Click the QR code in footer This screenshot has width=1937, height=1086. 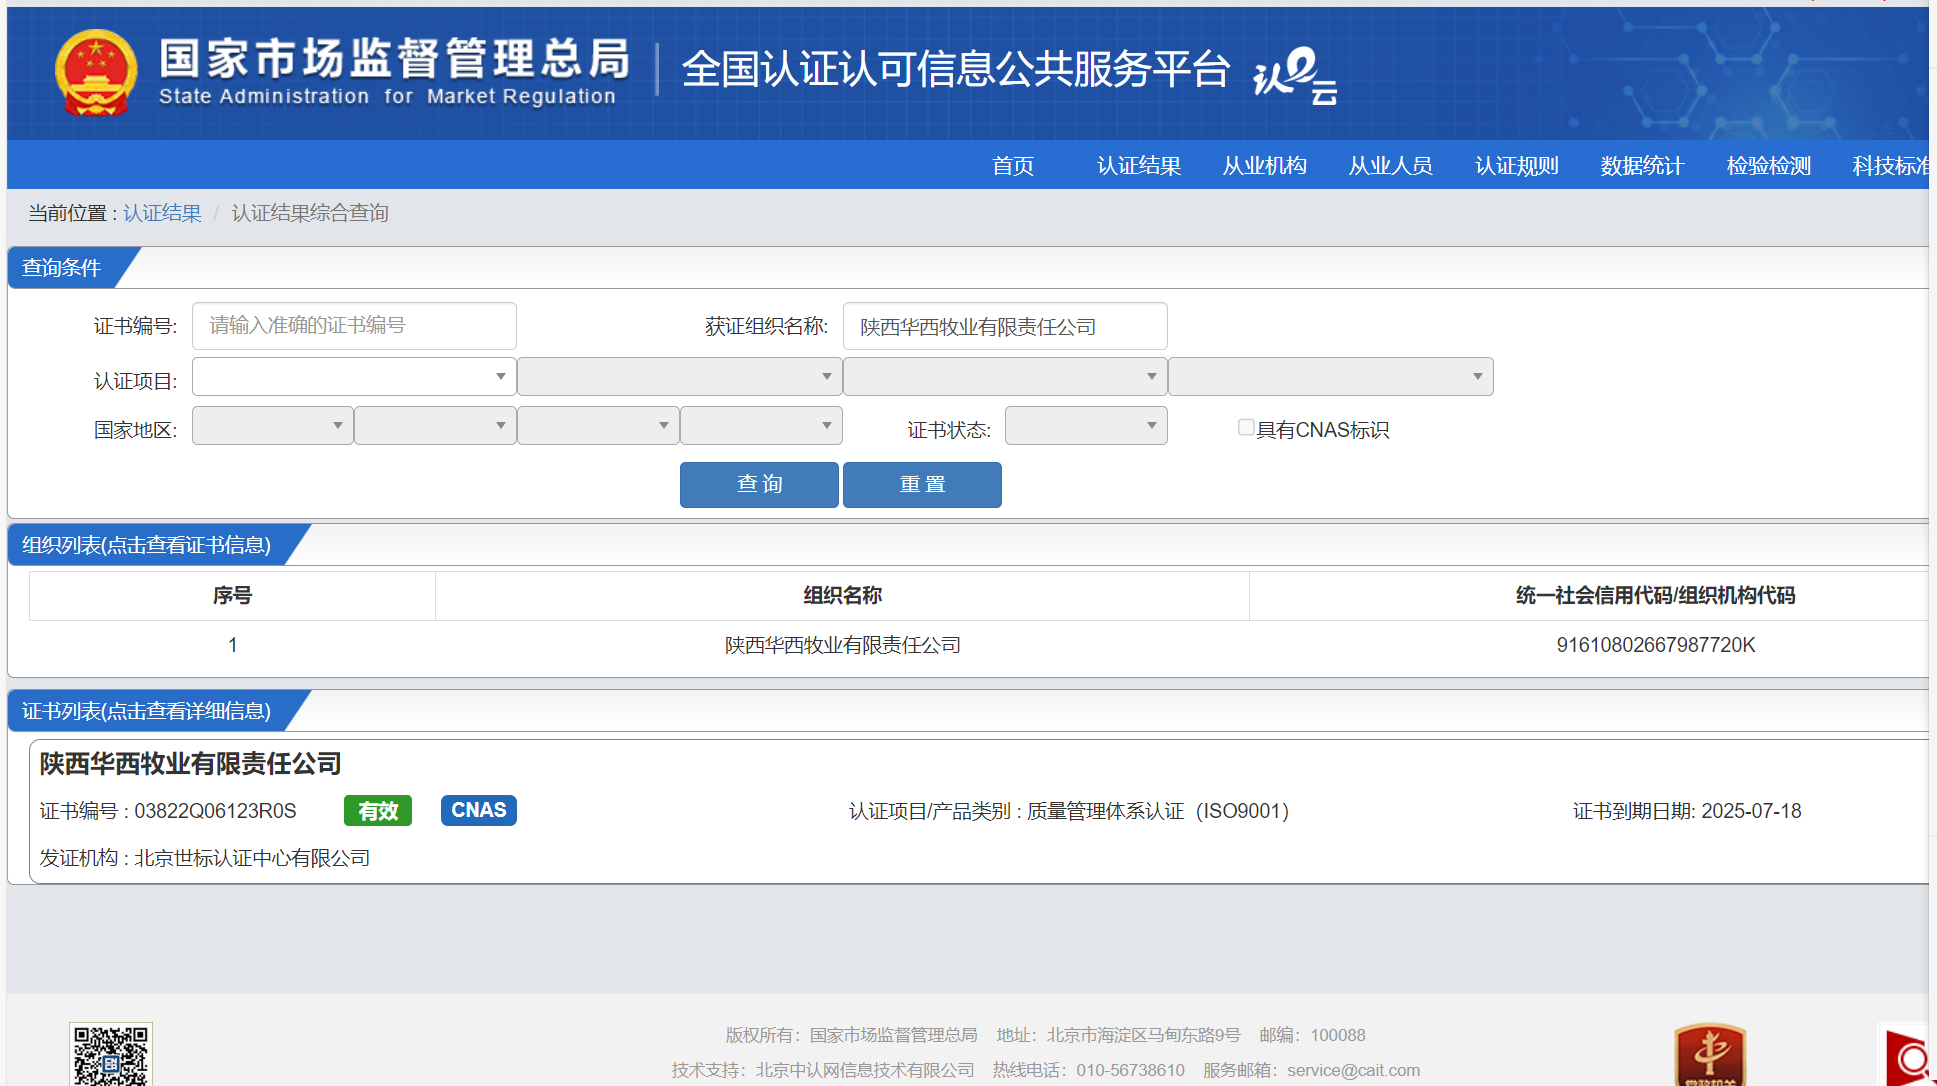pyautogui.click(x=110, y=1054)
